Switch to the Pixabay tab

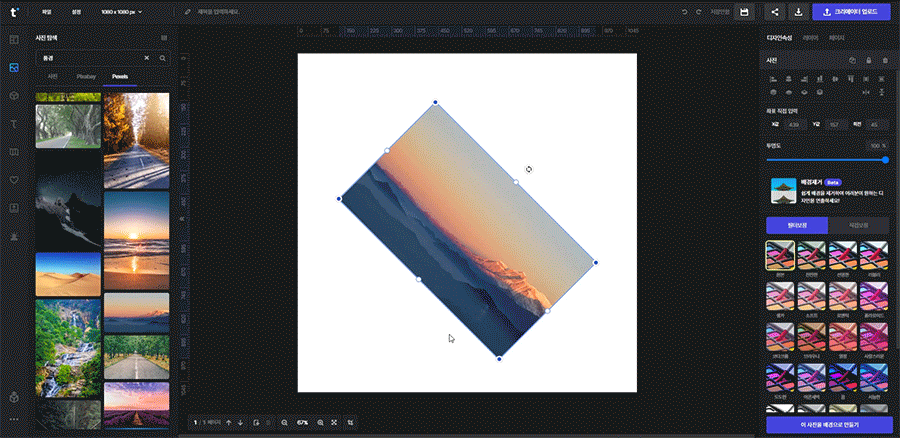pos(86,76)
